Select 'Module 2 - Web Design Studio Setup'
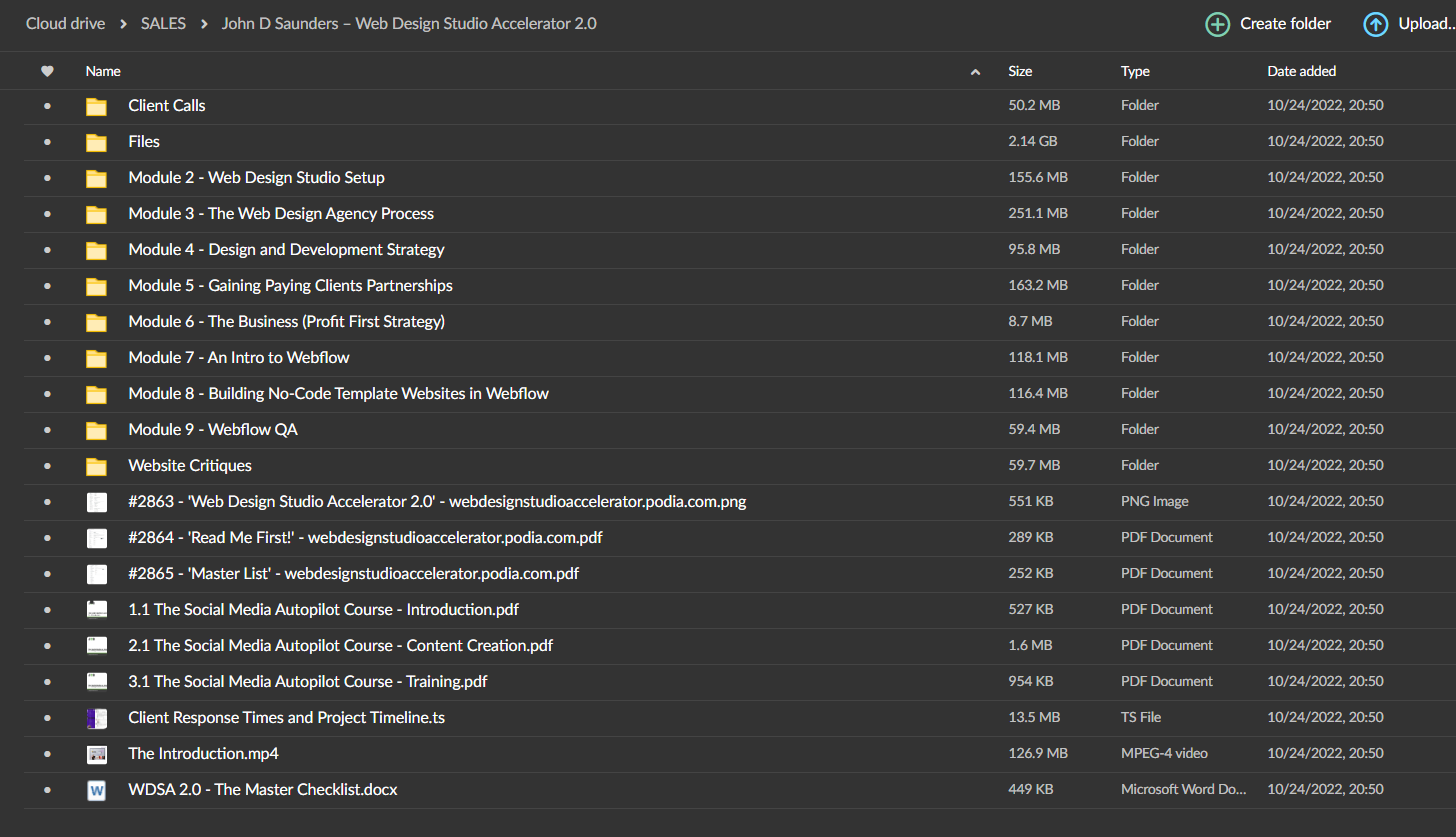 [x=256, y=178]
